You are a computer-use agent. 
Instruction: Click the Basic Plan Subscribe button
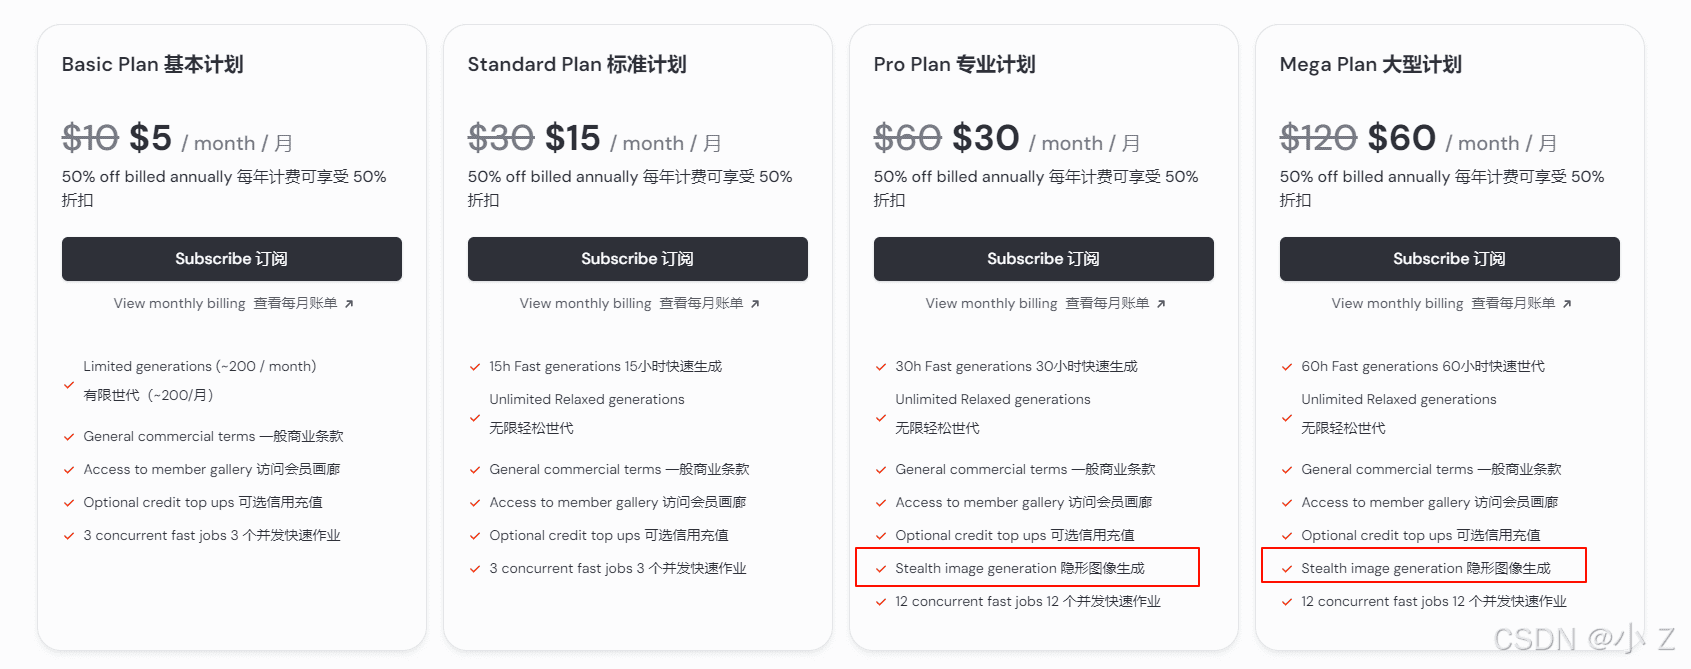(231, 259)
